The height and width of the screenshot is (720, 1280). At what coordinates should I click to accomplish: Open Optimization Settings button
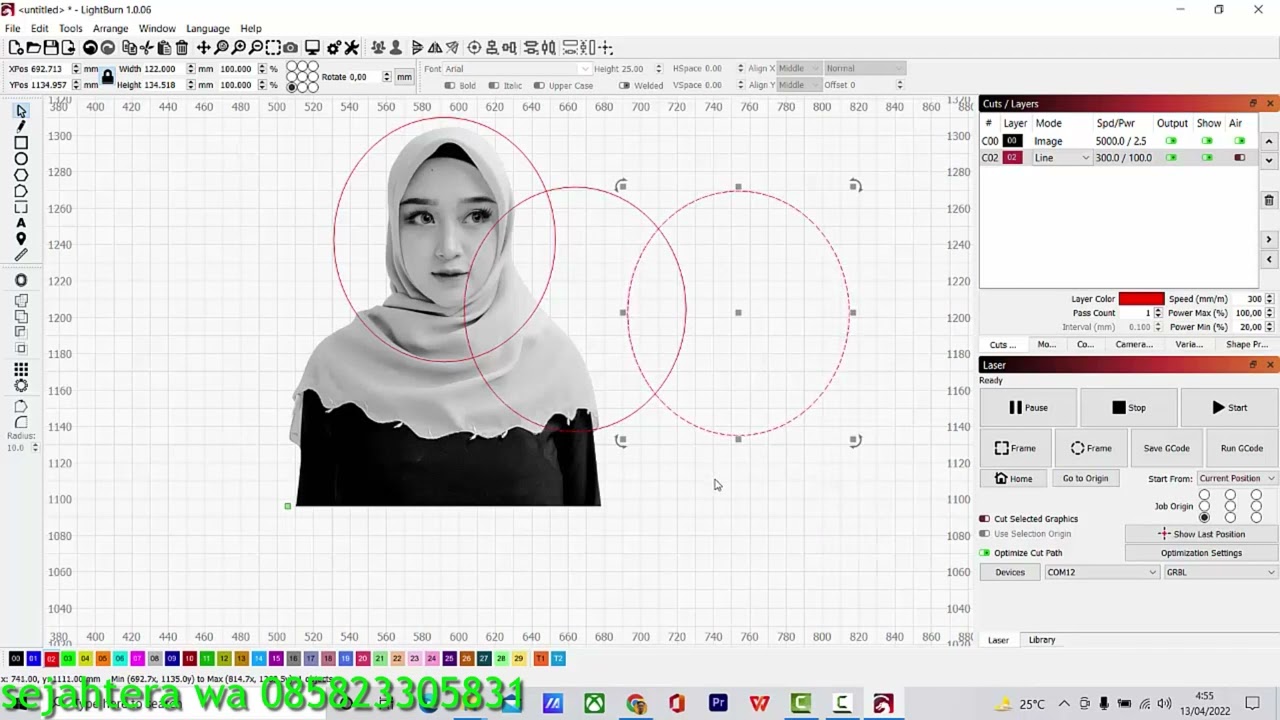(x=1201, y=553)
